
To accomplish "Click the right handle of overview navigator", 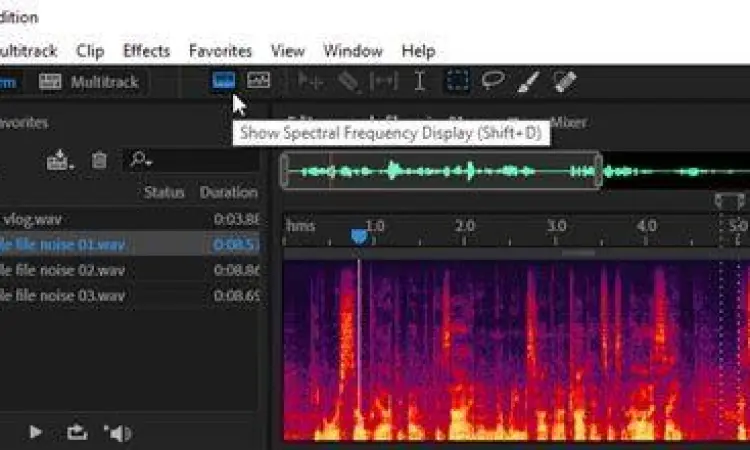I will [x=598, y=171].
